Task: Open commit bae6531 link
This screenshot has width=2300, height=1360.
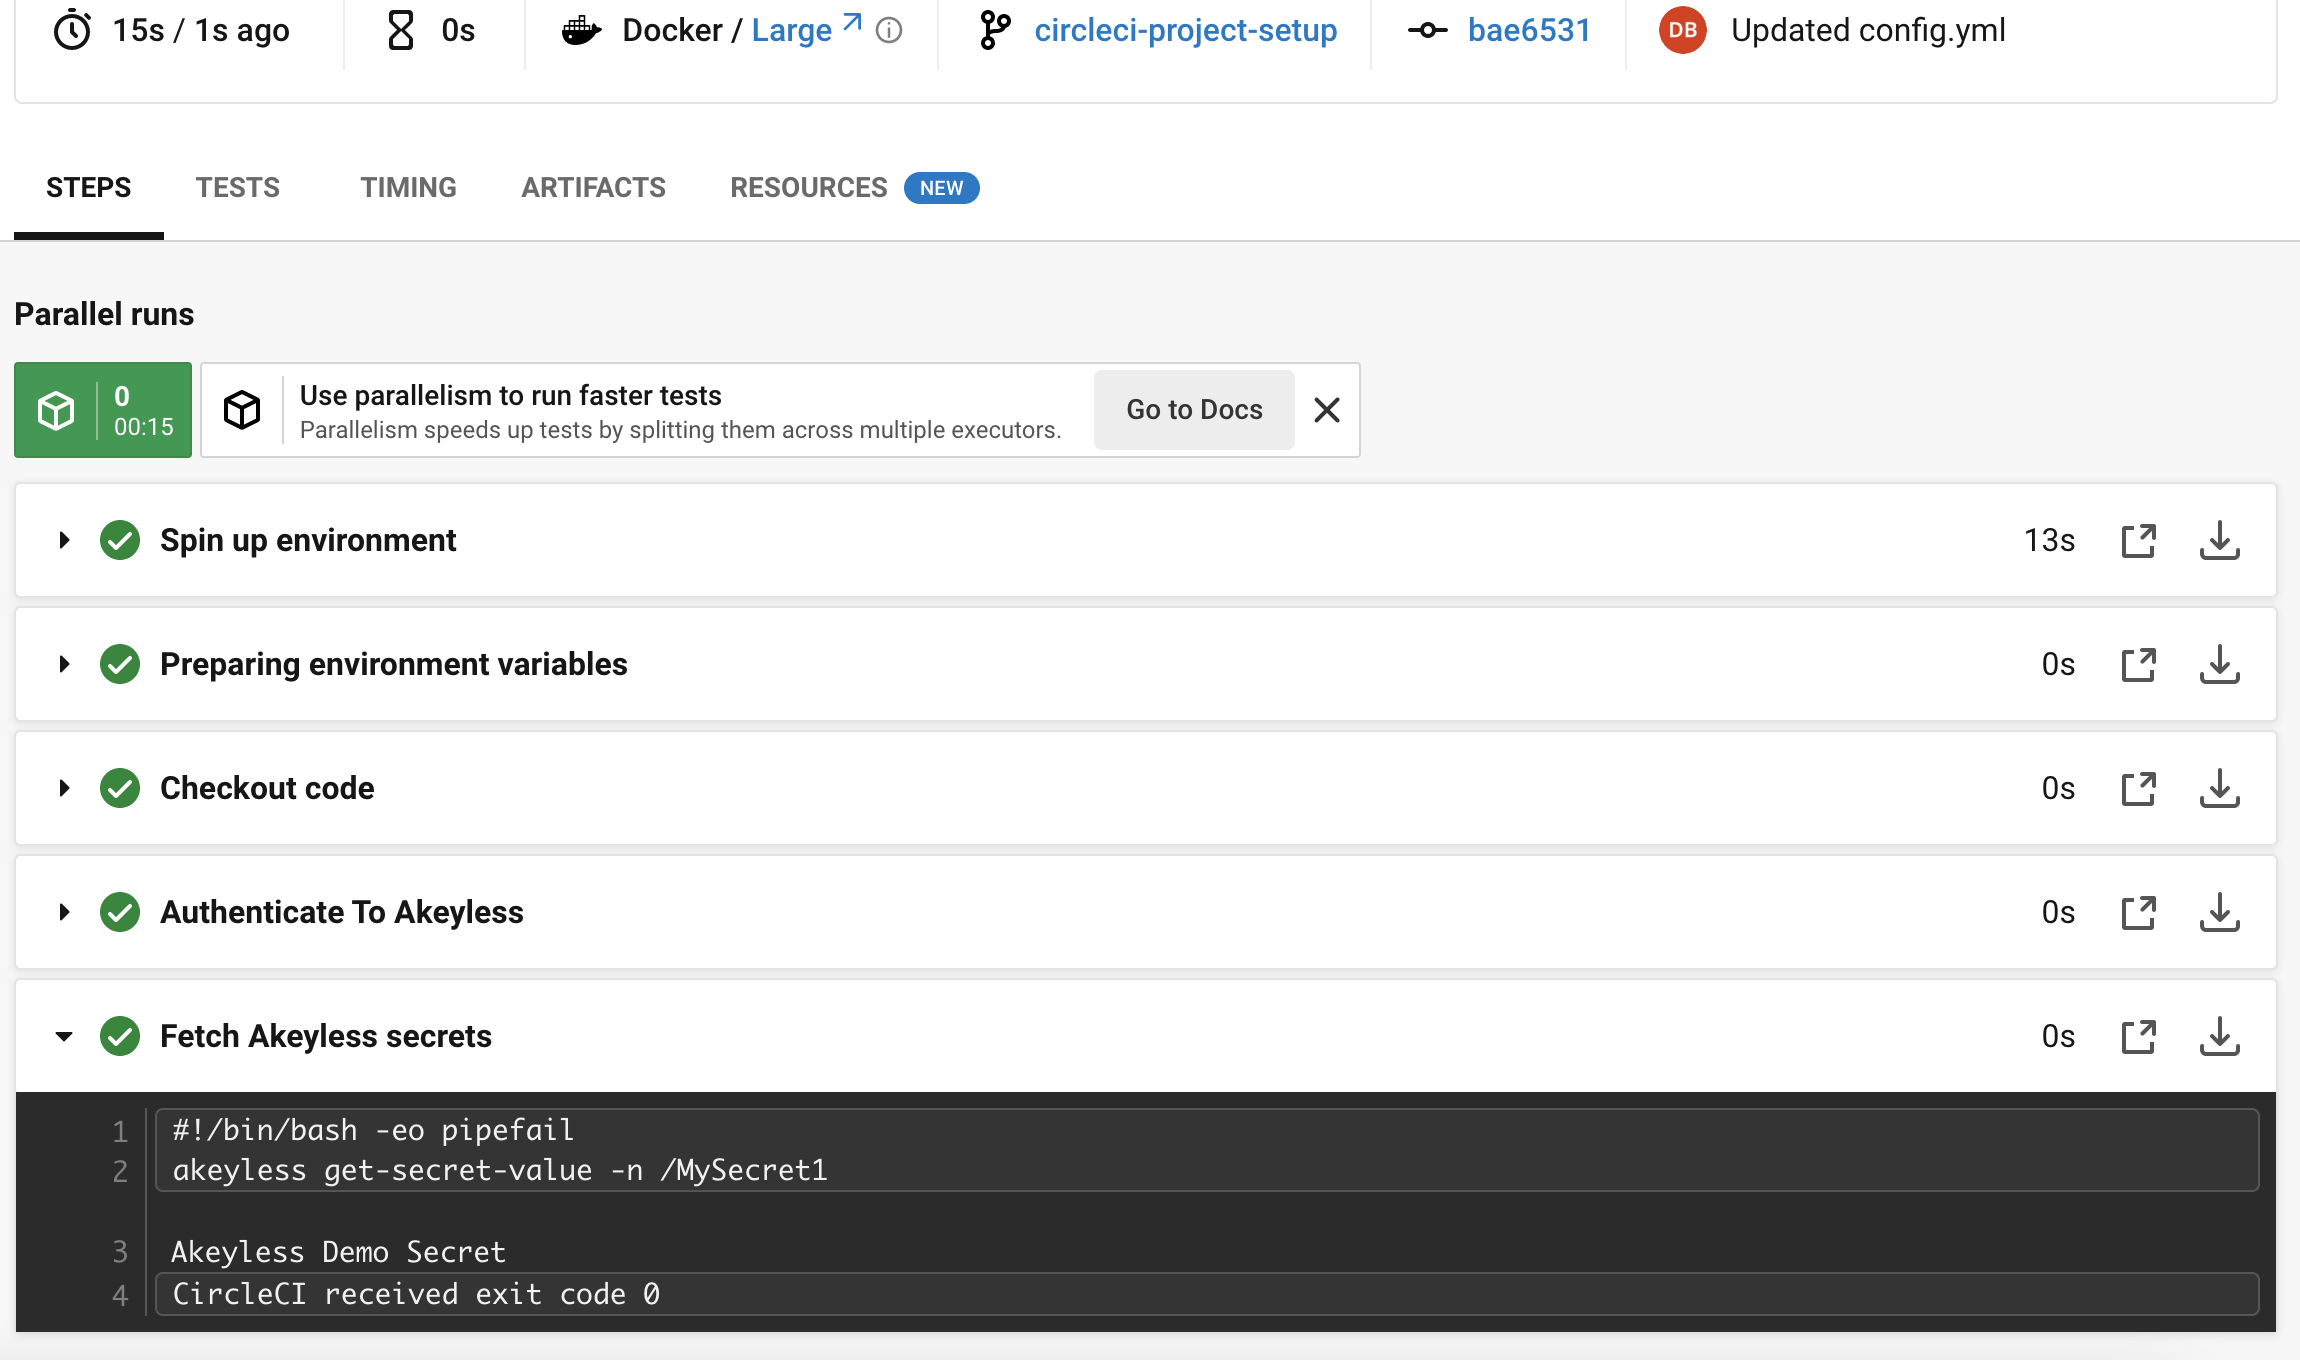Action: [x=1528, y=30]
